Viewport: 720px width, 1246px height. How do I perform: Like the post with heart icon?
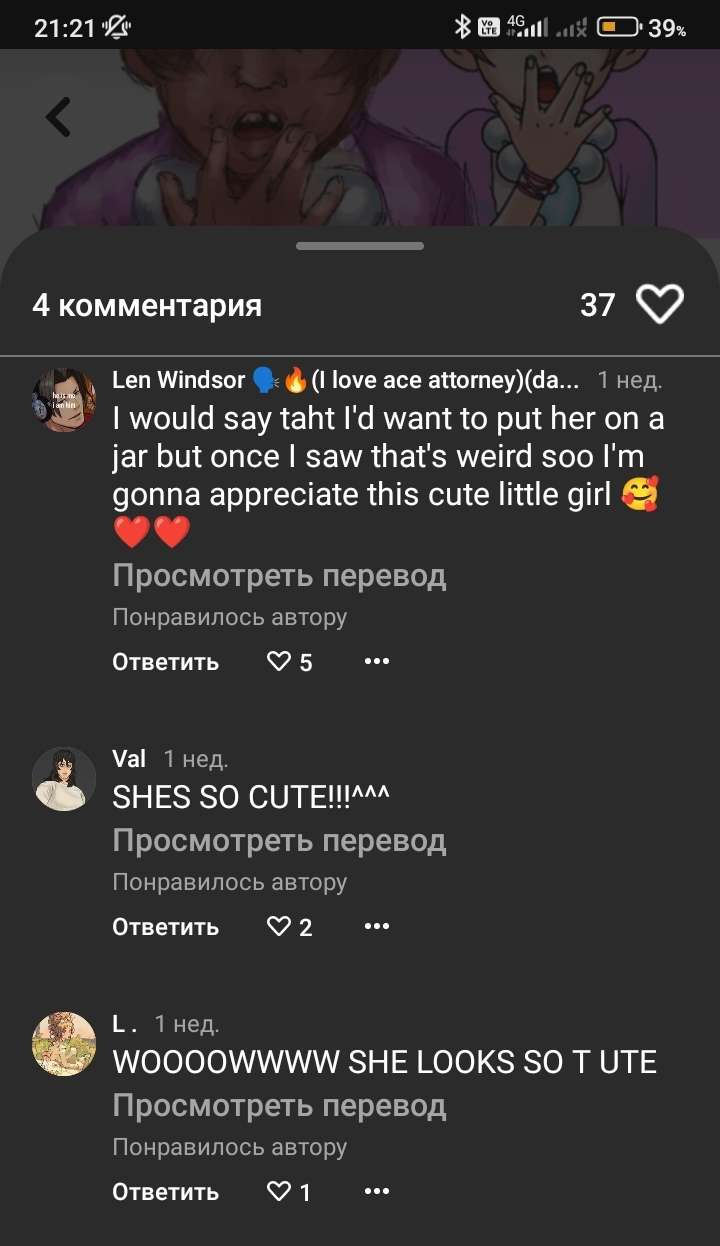pyautogui.click(x=660, y=304)
